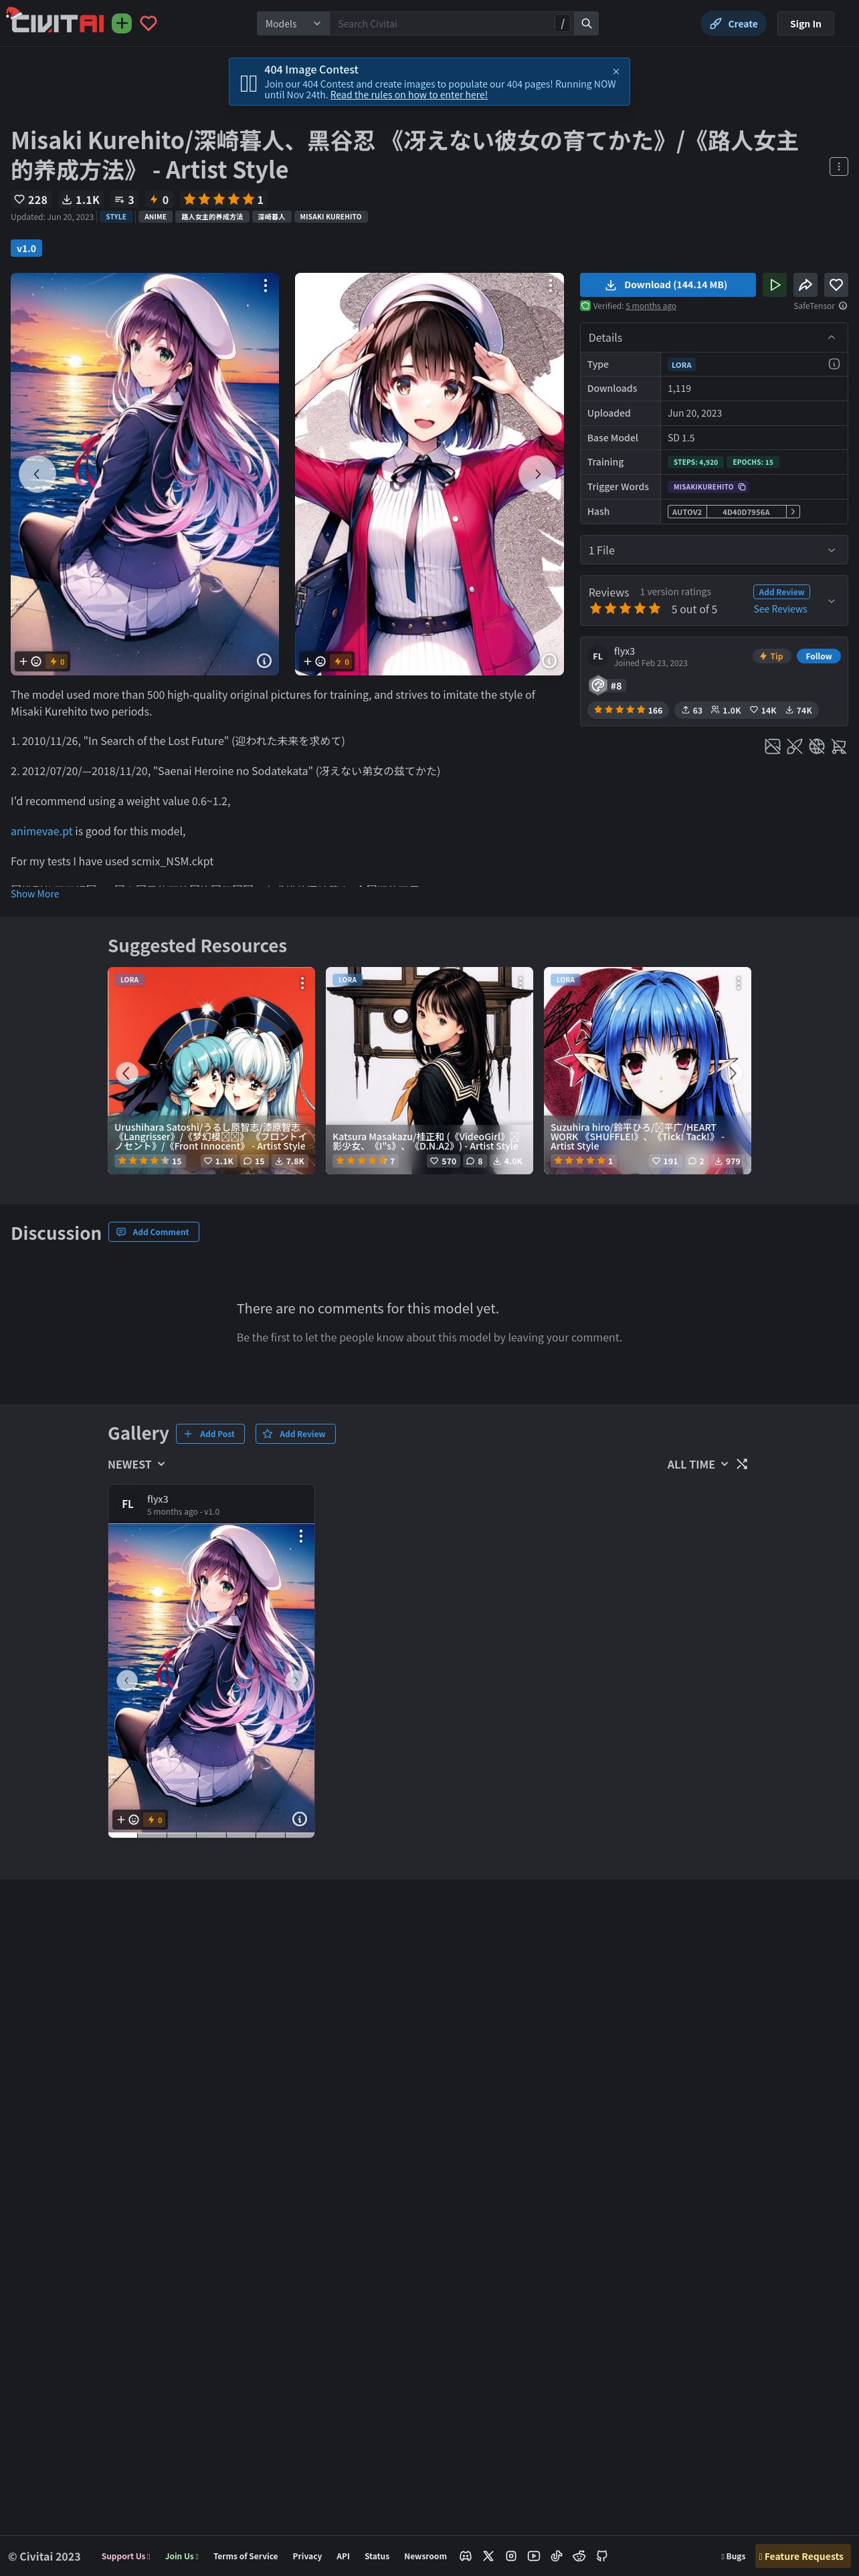Image resolution: width=859 pixels, height=2576 pixels.
Task: Open the Civitai home logo
Action: pos(56,22)
